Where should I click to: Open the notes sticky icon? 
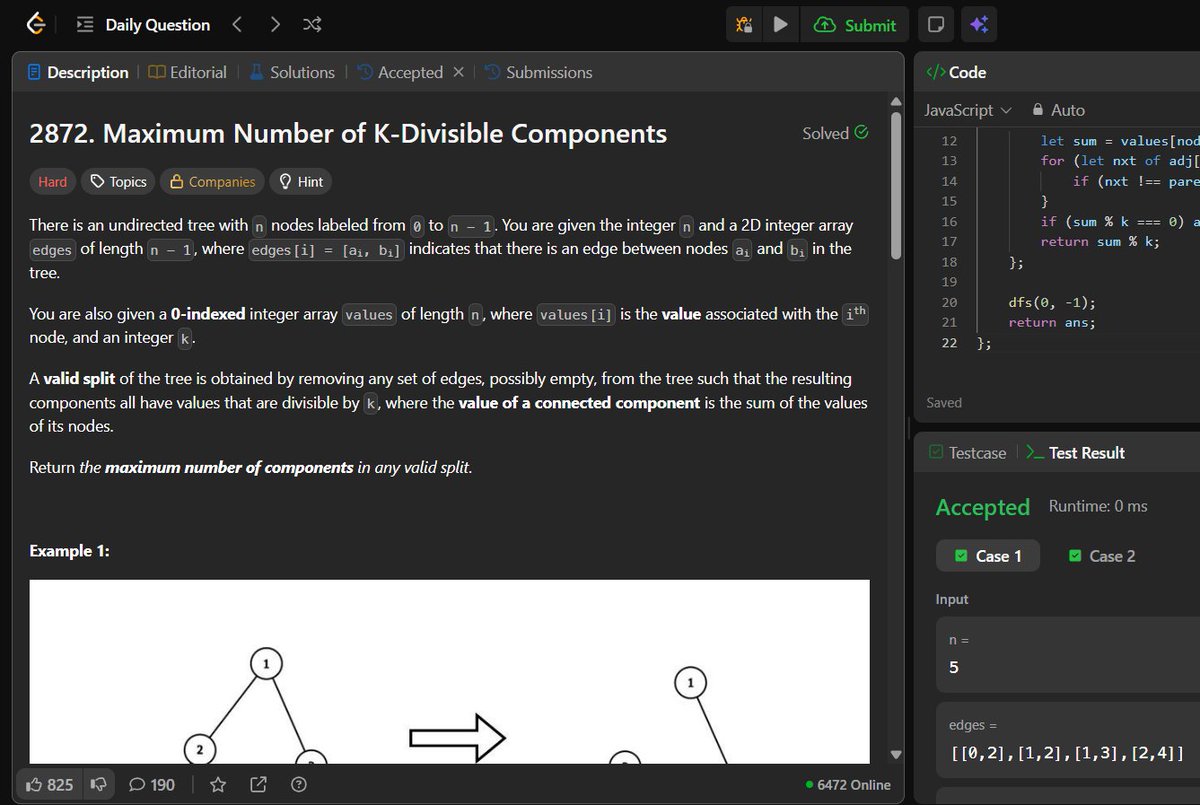pyautogui.click(x=935, y=25)
